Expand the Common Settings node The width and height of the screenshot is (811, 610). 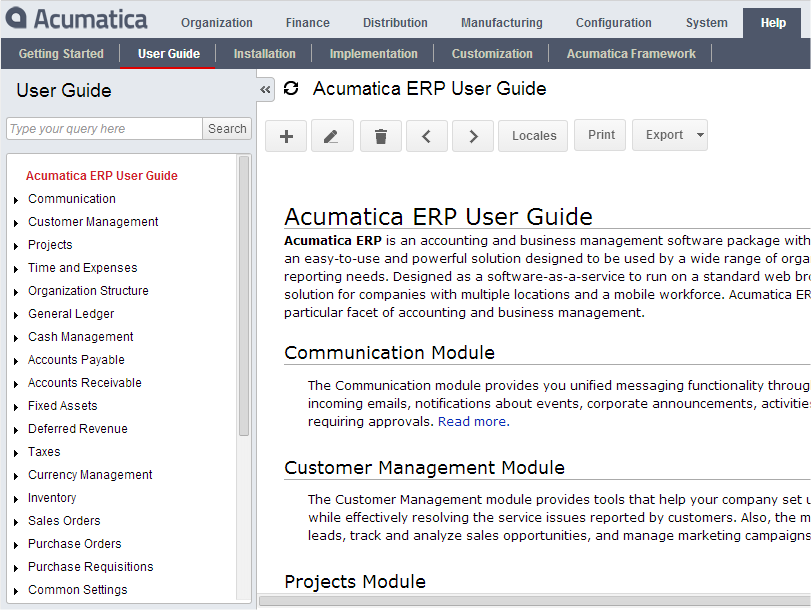[16, 591]
